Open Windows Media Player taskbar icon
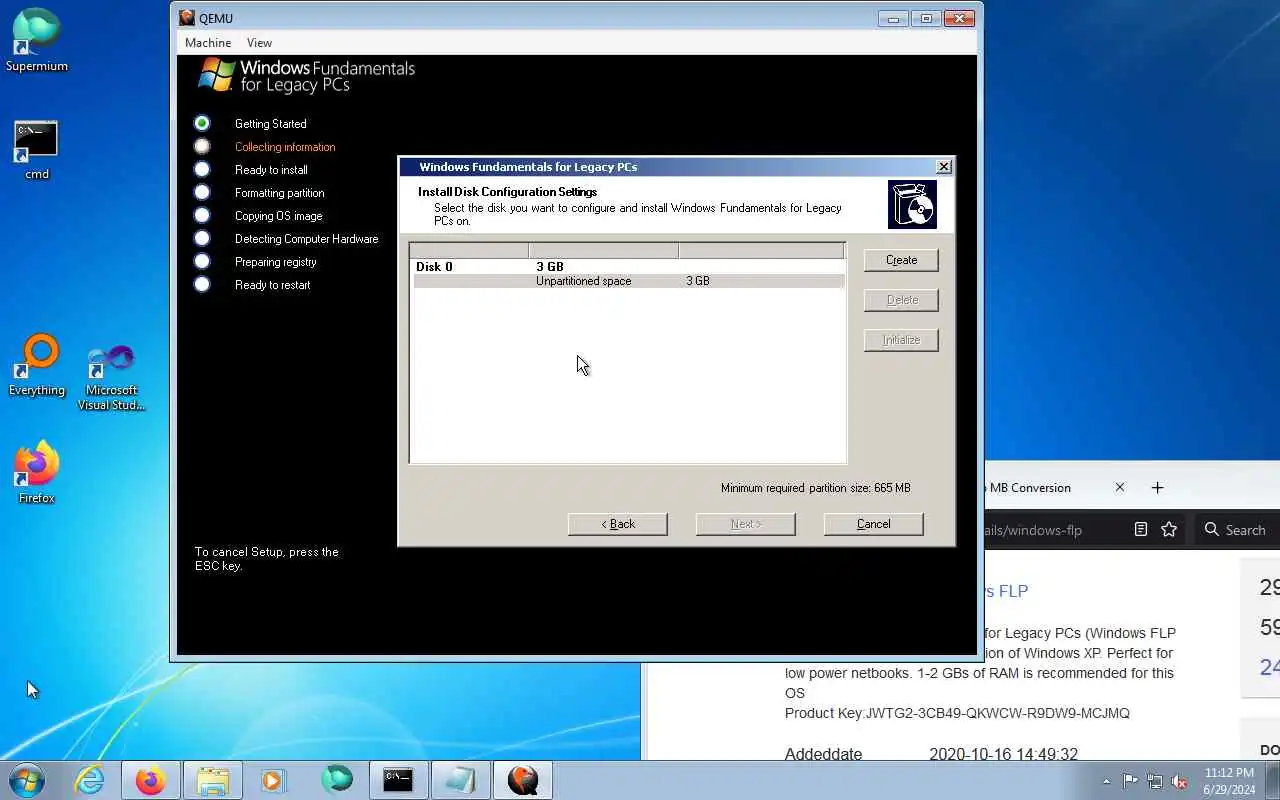This screenshot has width=1280, height=800. (x=273, y=780)
